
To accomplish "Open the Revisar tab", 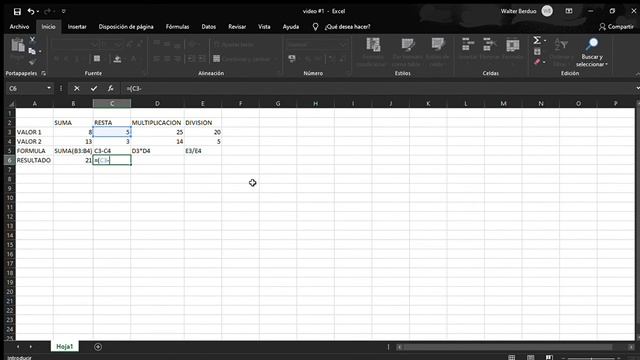I will [237, 27].
